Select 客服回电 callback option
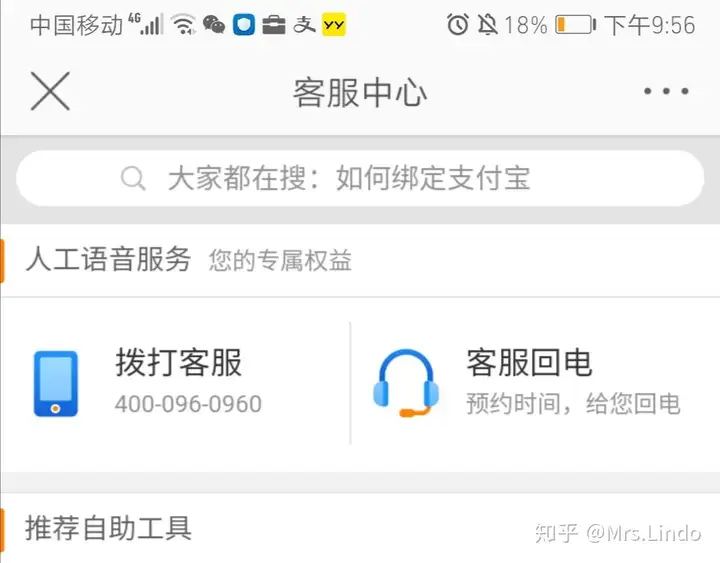720x563 pixels. point(529,362)
